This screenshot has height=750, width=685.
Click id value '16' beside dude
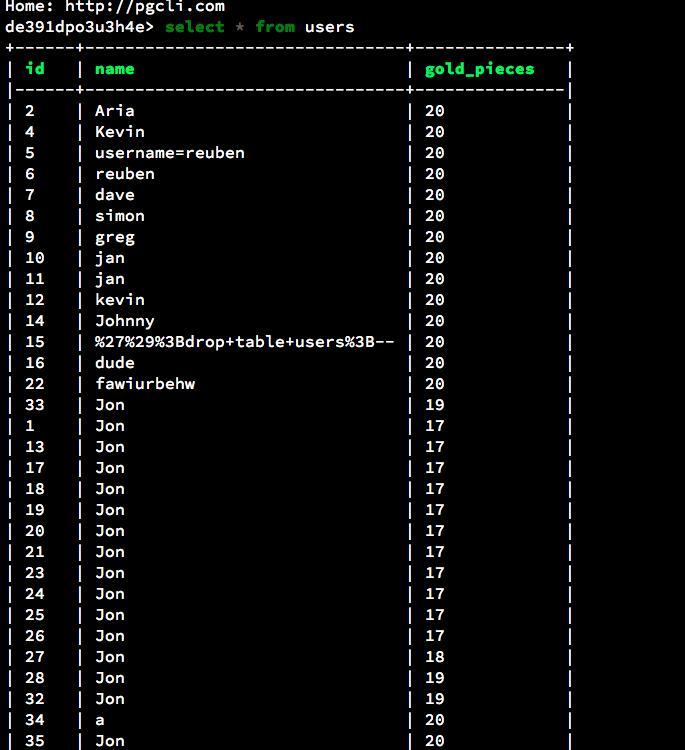pos(35,363)
